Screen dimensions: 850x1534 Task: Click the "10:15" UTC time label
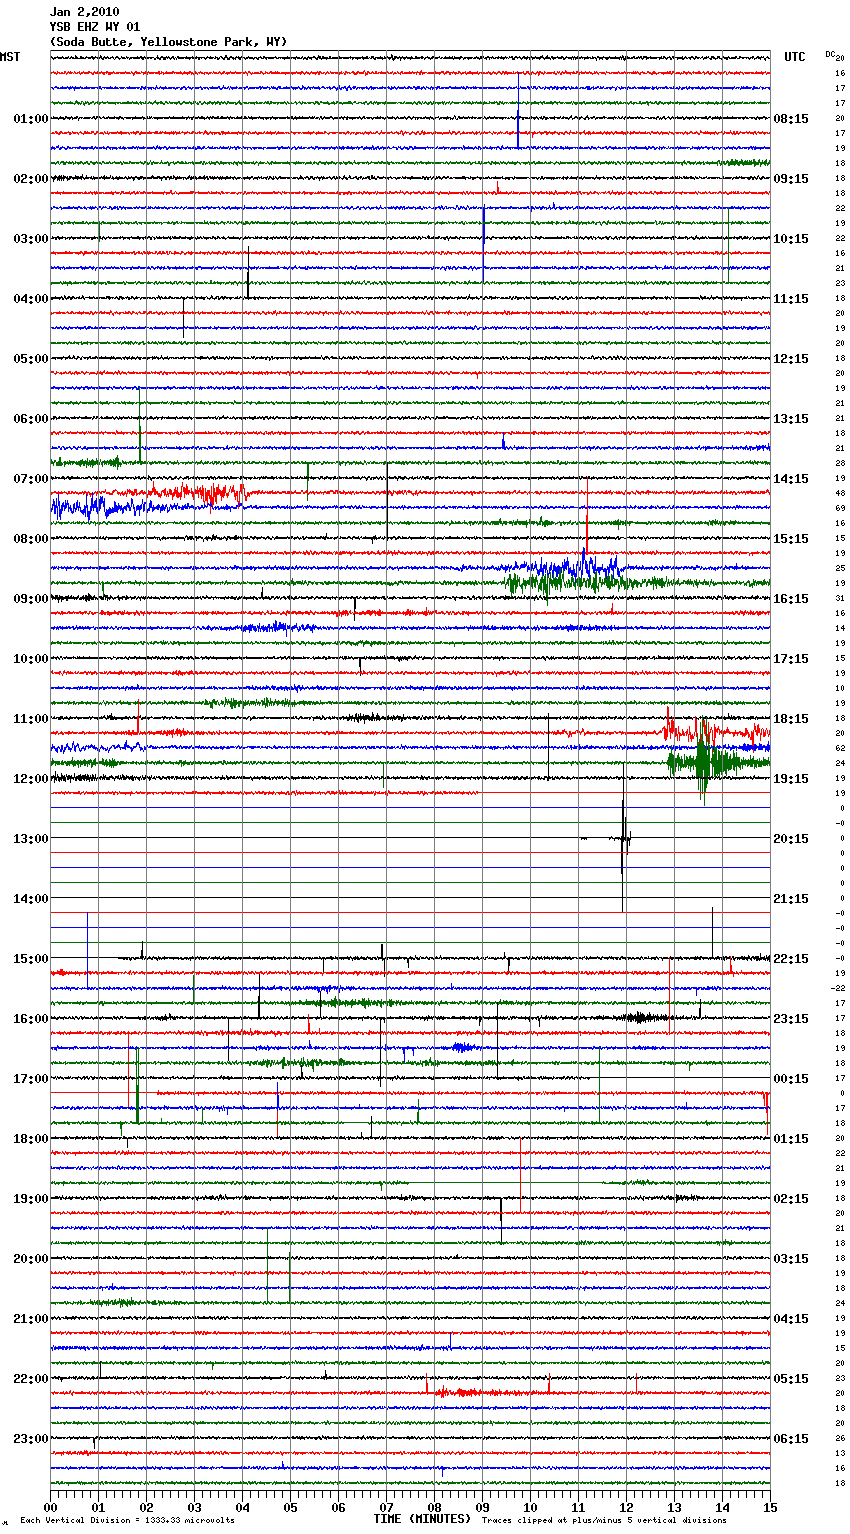[791, 239]
